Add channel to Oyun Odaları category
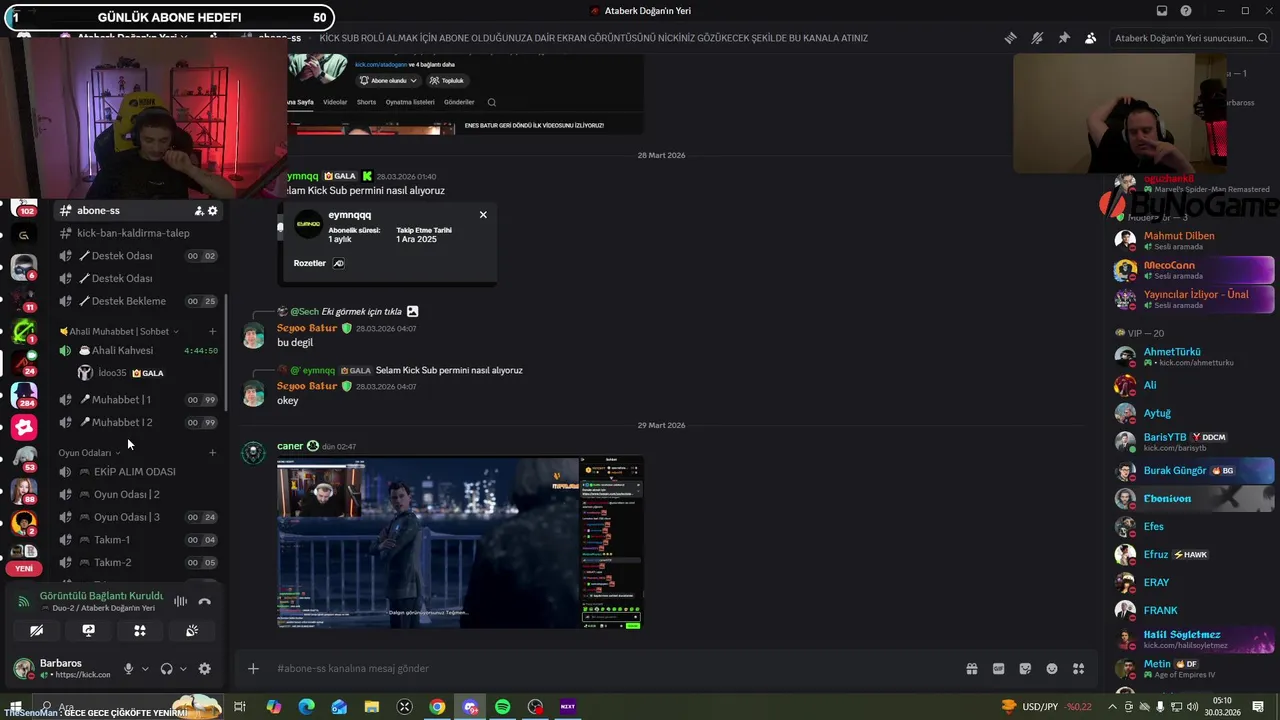 [x=212, y=453]
